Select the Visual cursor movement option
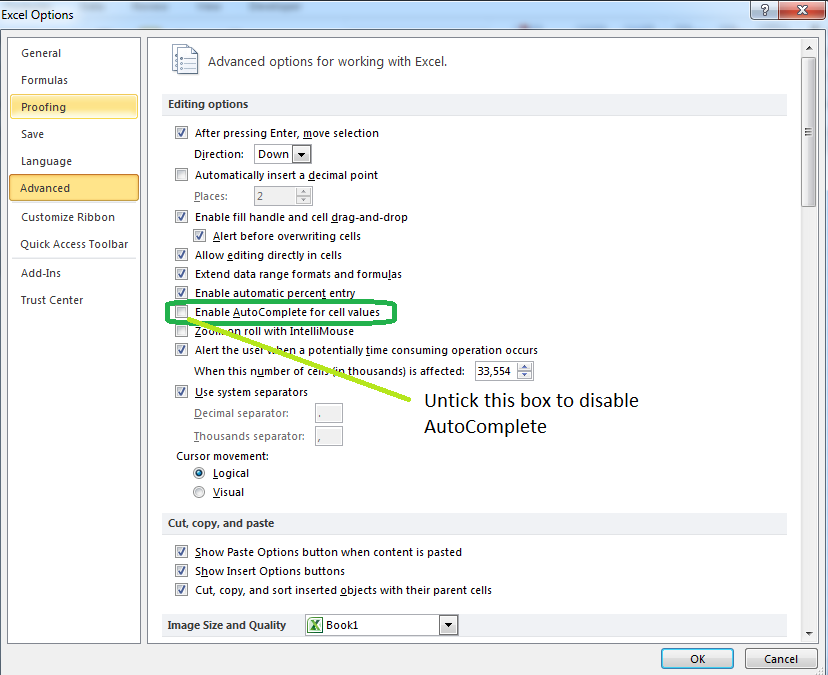 (x=199, y=492)
